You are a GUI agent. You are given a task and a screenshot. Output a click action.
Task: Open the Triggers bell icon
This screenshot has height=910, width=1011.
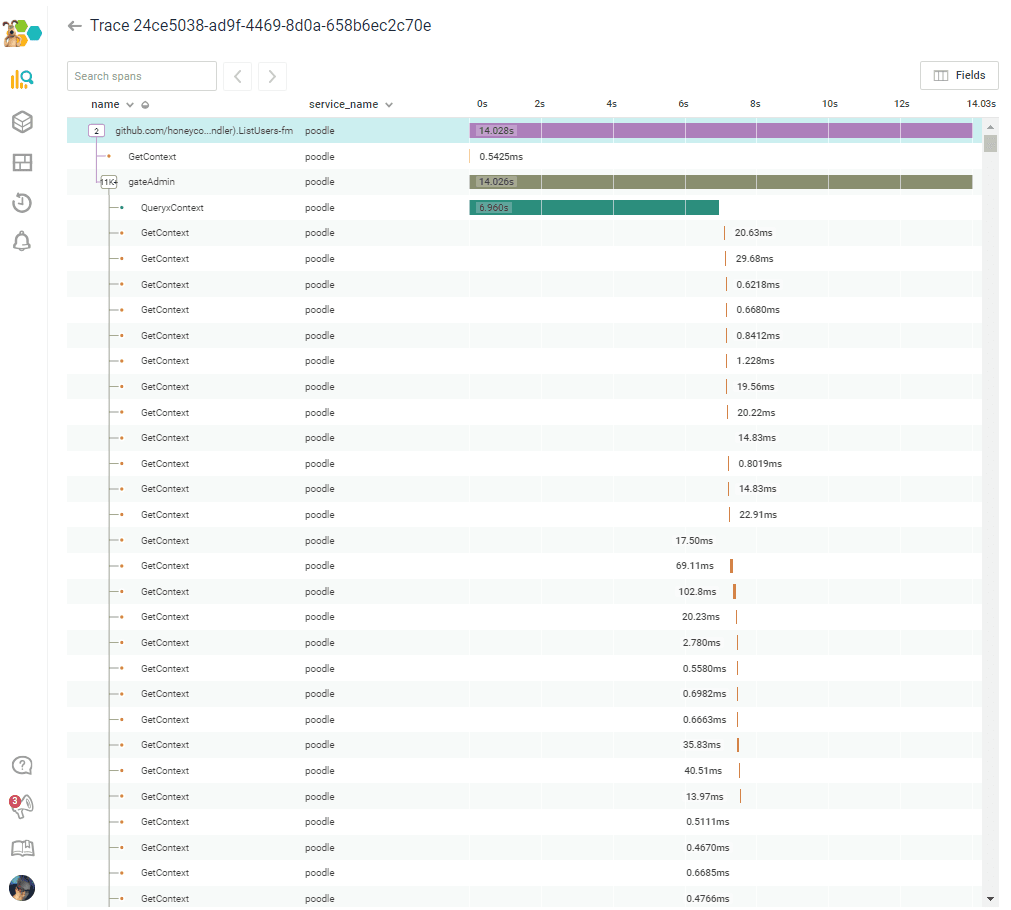point(22,241)
